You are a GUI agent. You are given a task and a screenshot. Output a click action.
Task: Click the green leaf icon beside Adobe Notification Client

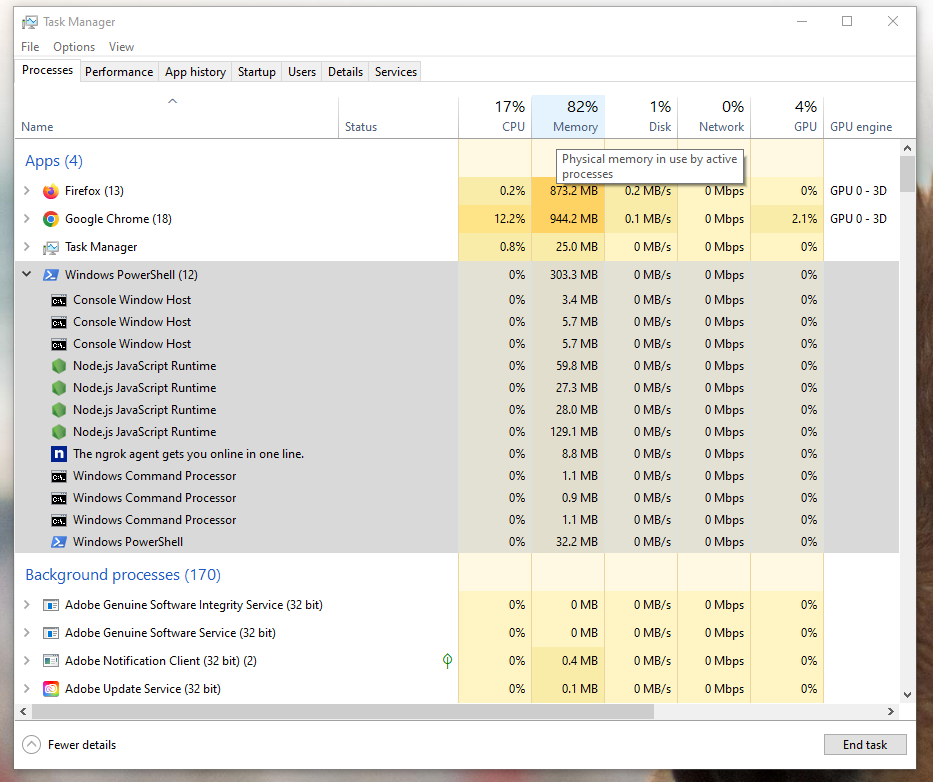pyautogui.click(x=447, y=660)
